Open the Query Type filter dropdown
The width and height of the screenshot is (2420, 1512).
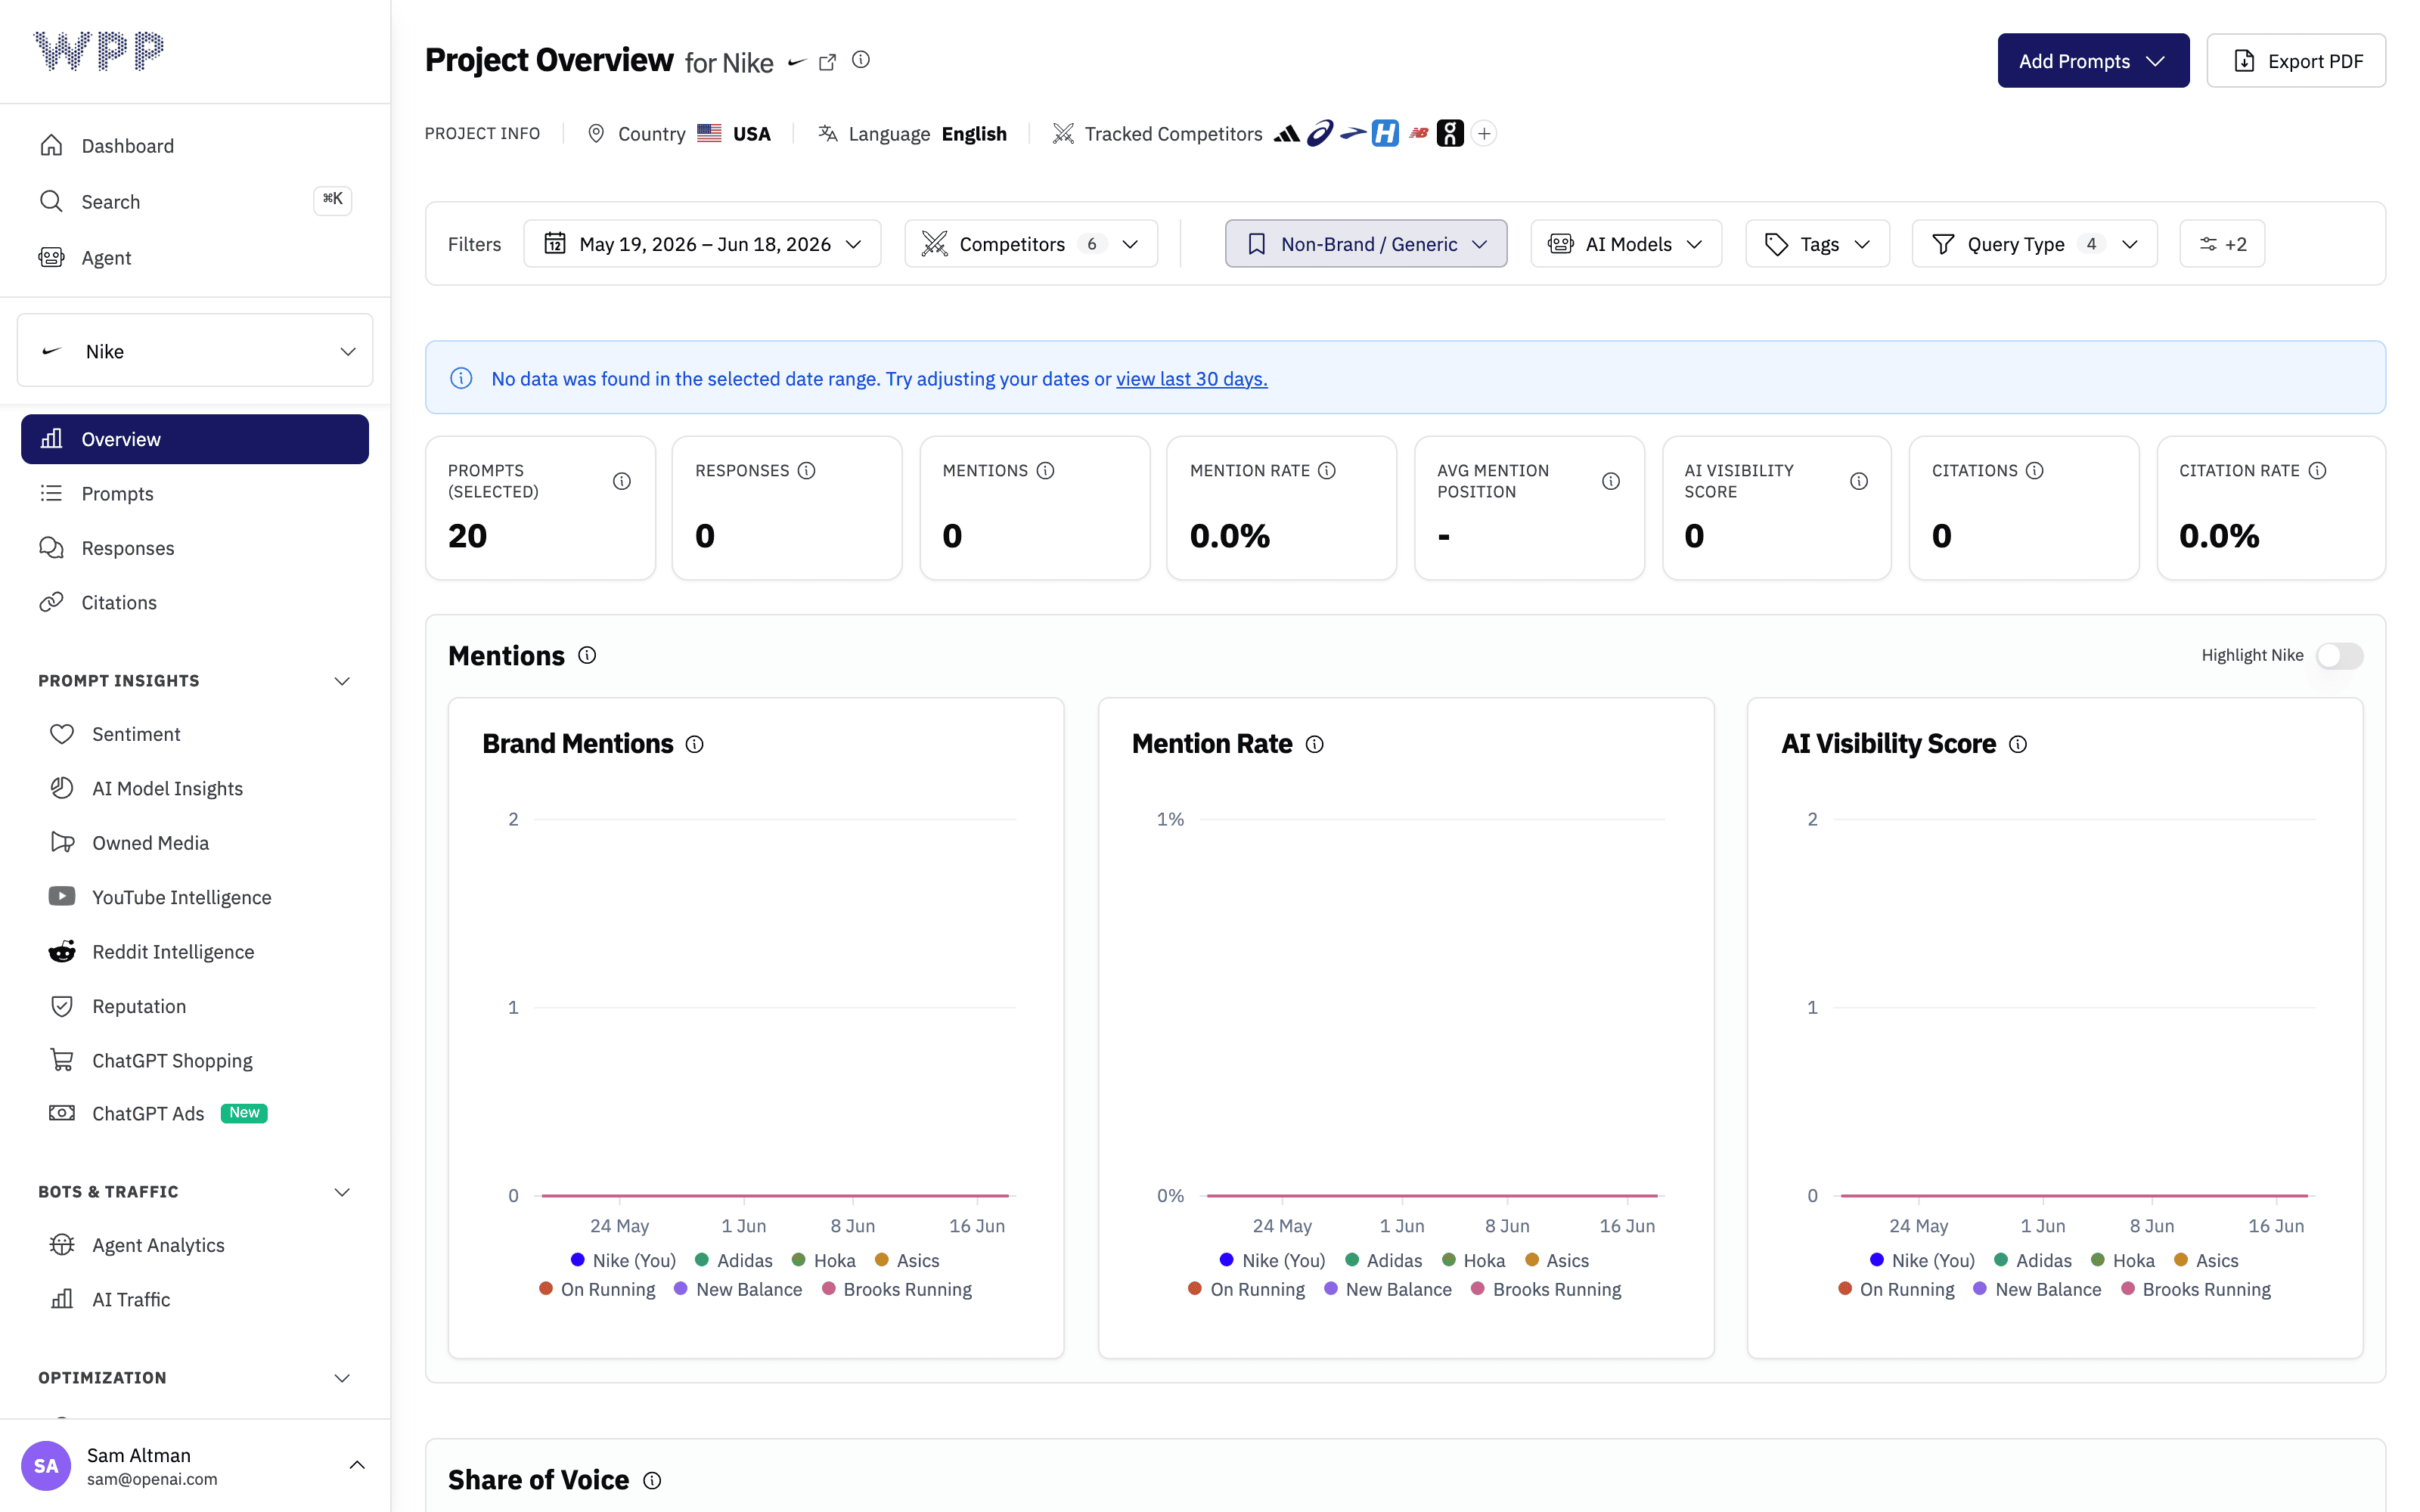tap(2034, 244)
